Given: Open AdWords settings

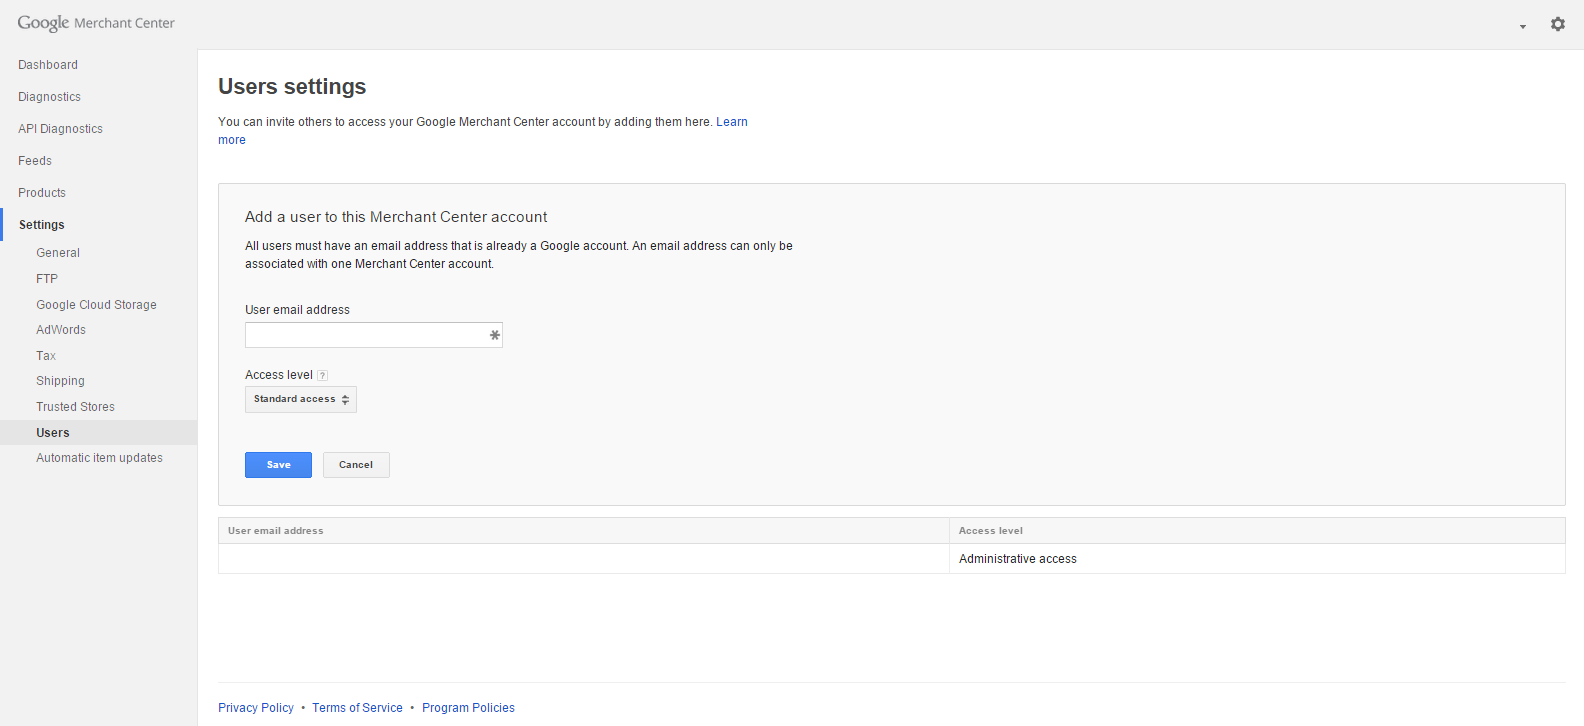Looking at the screenshot, I should 61,330.
